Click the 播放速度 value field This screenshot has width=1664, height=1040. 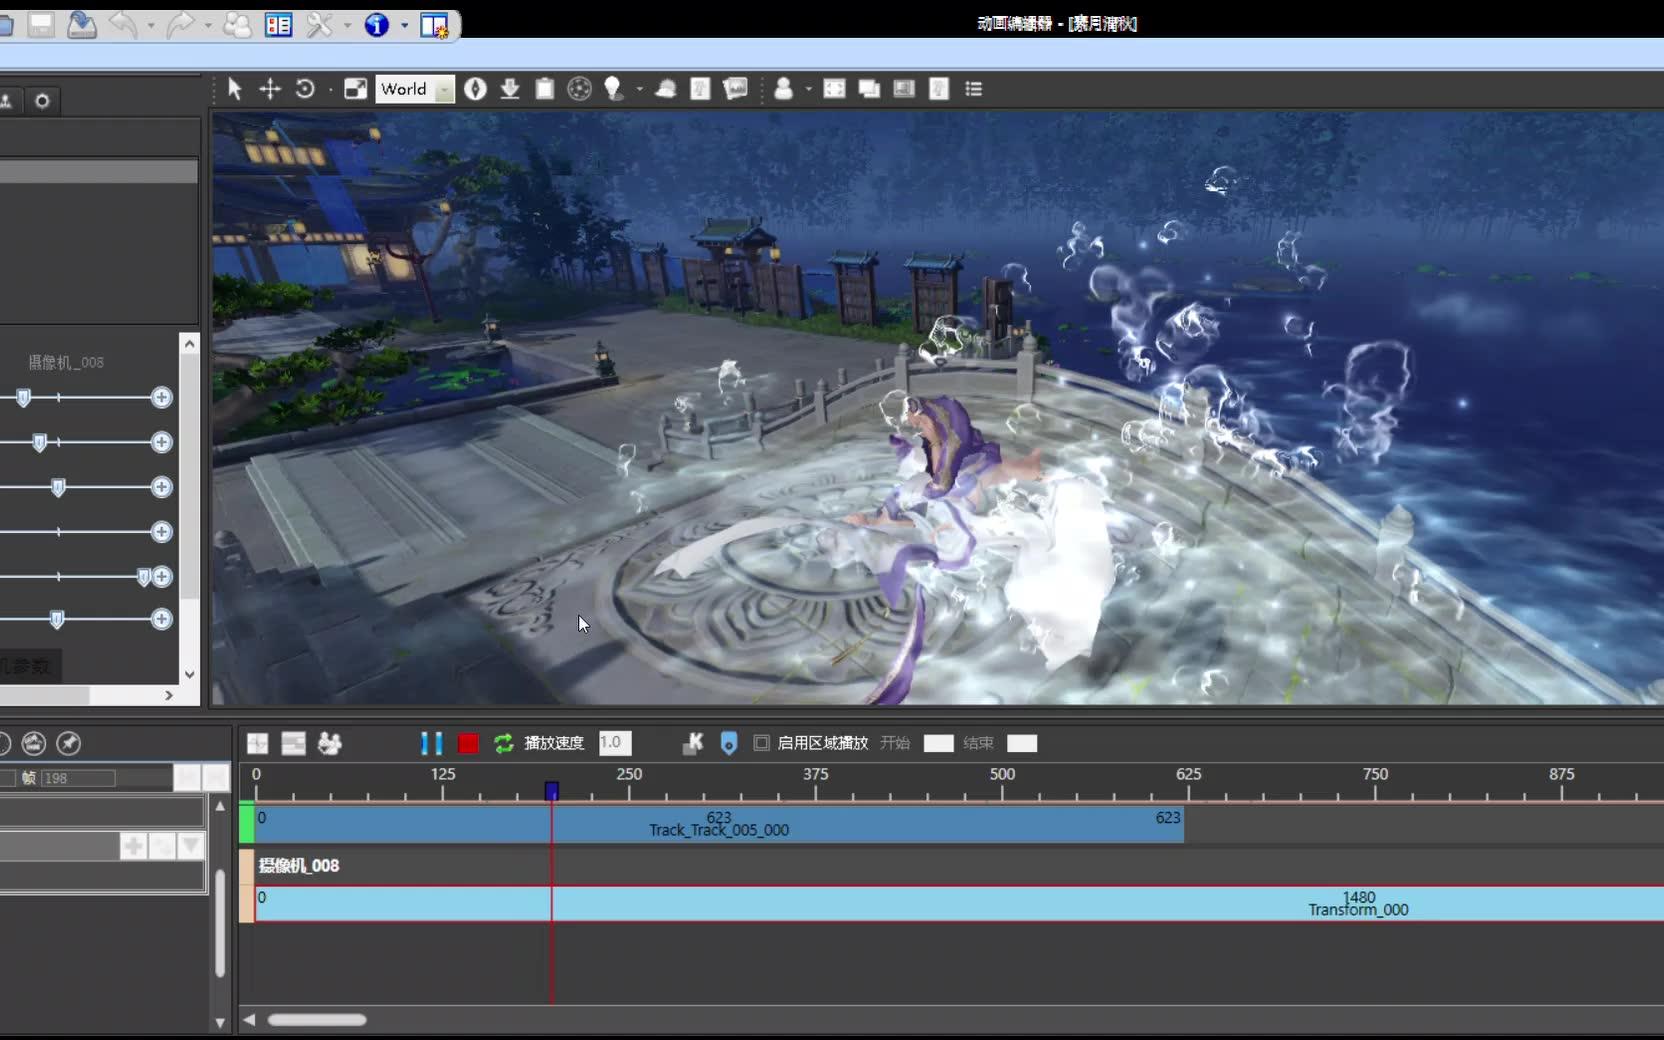tap(614, 743)
